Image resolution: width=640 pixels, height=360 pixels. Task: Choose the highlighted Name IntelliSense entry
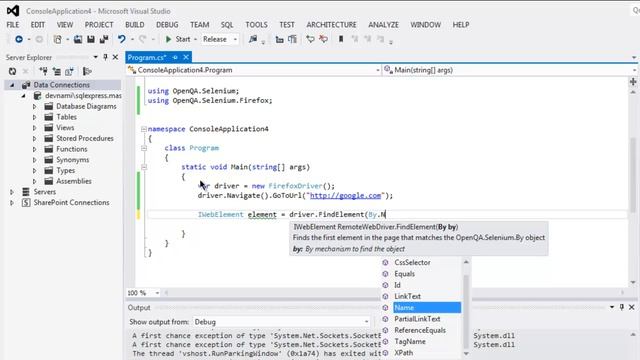pyautogui.click(x=427, y=308)
